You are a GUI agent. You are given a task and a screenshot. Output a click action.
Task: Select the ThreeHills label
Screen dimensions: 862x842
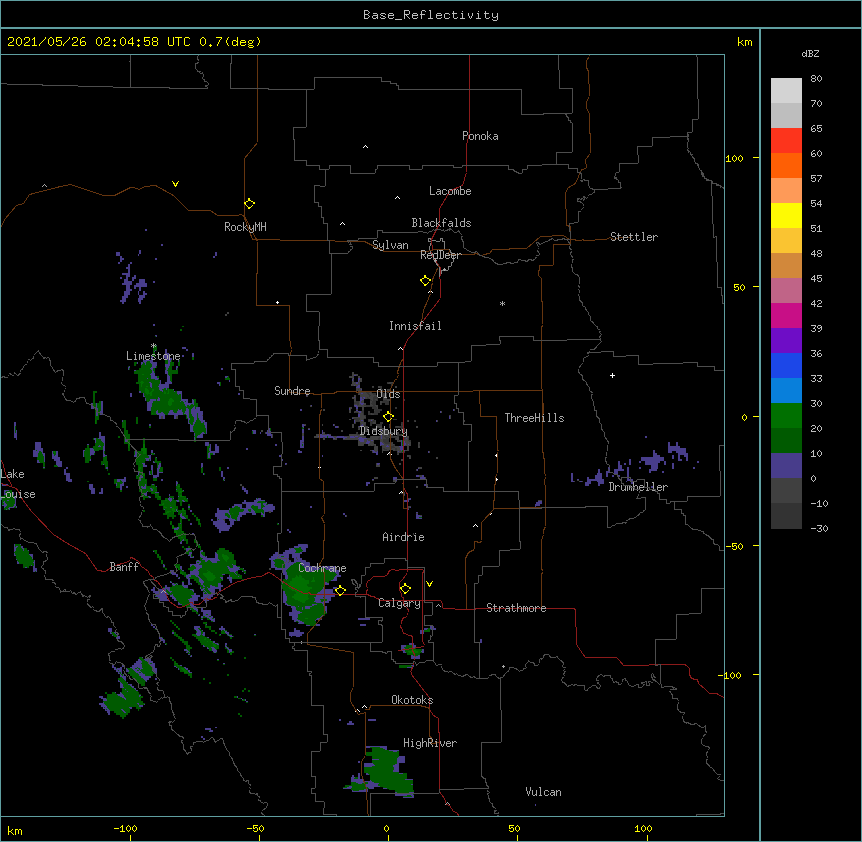click(x=534, y=418)
